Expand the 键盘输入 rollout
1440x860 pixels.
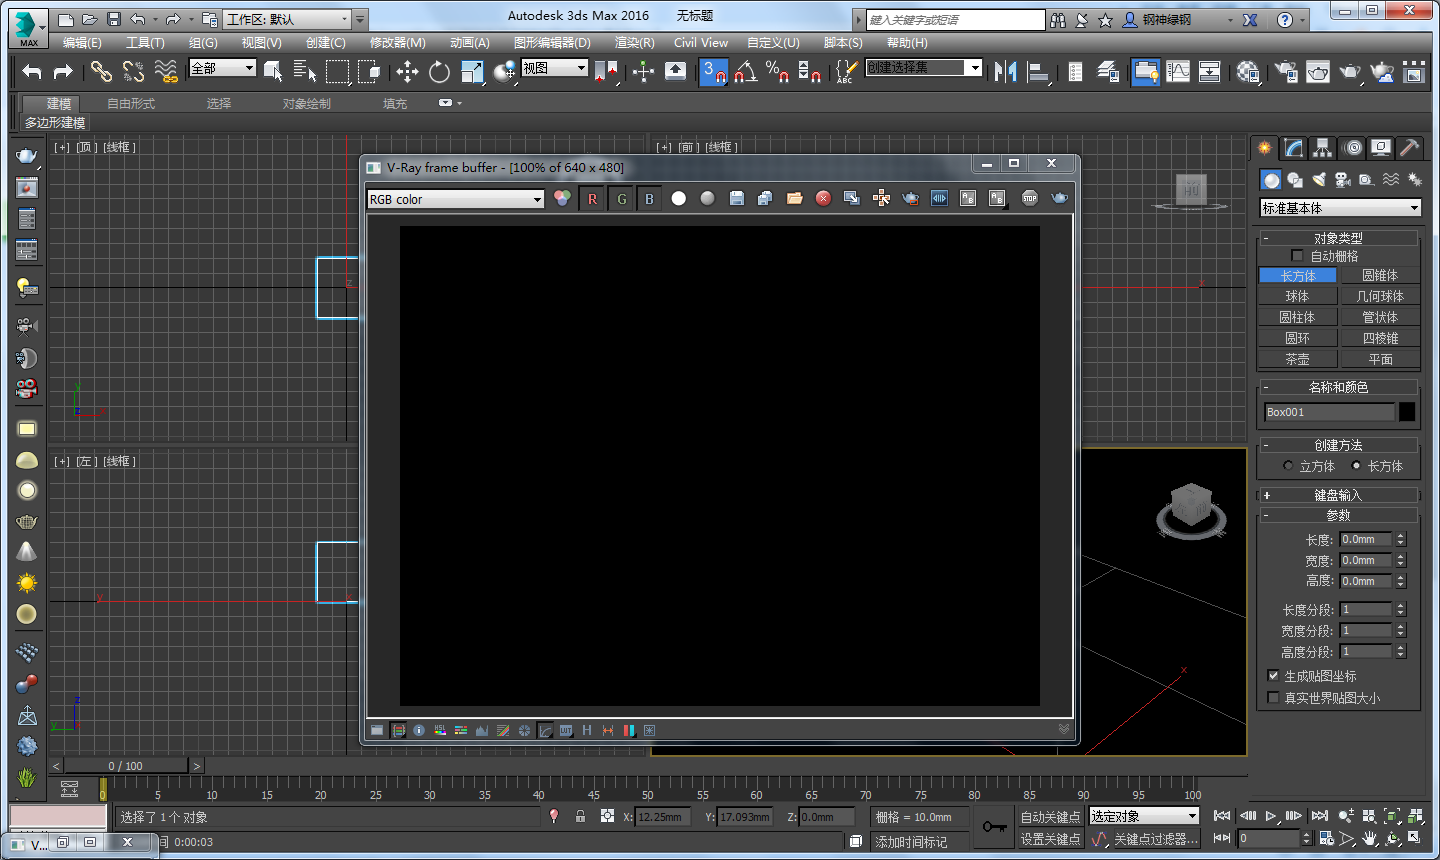pyautogui.click(x=1338, y=494)
